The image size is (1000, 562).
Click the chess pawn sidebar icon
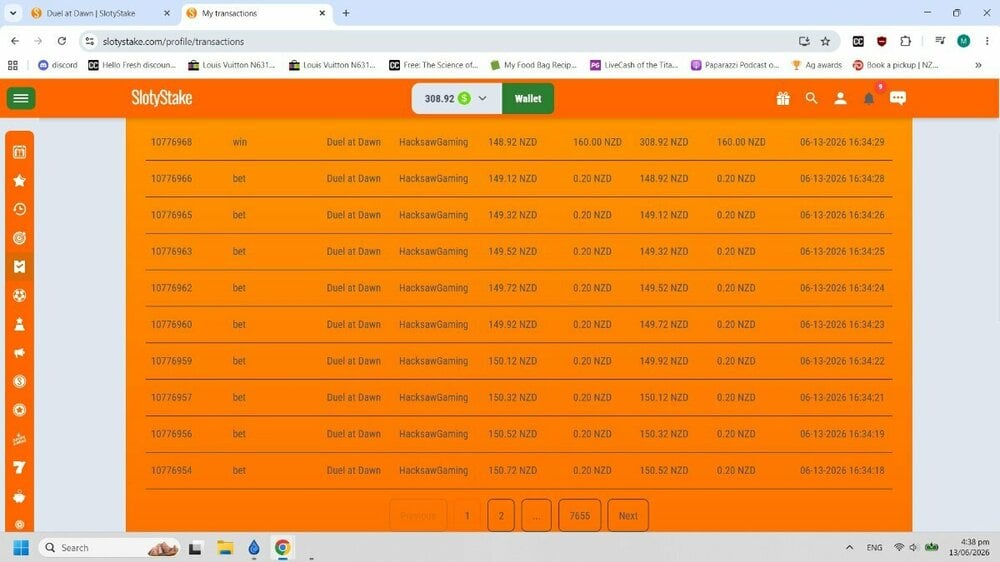[20, 324]
